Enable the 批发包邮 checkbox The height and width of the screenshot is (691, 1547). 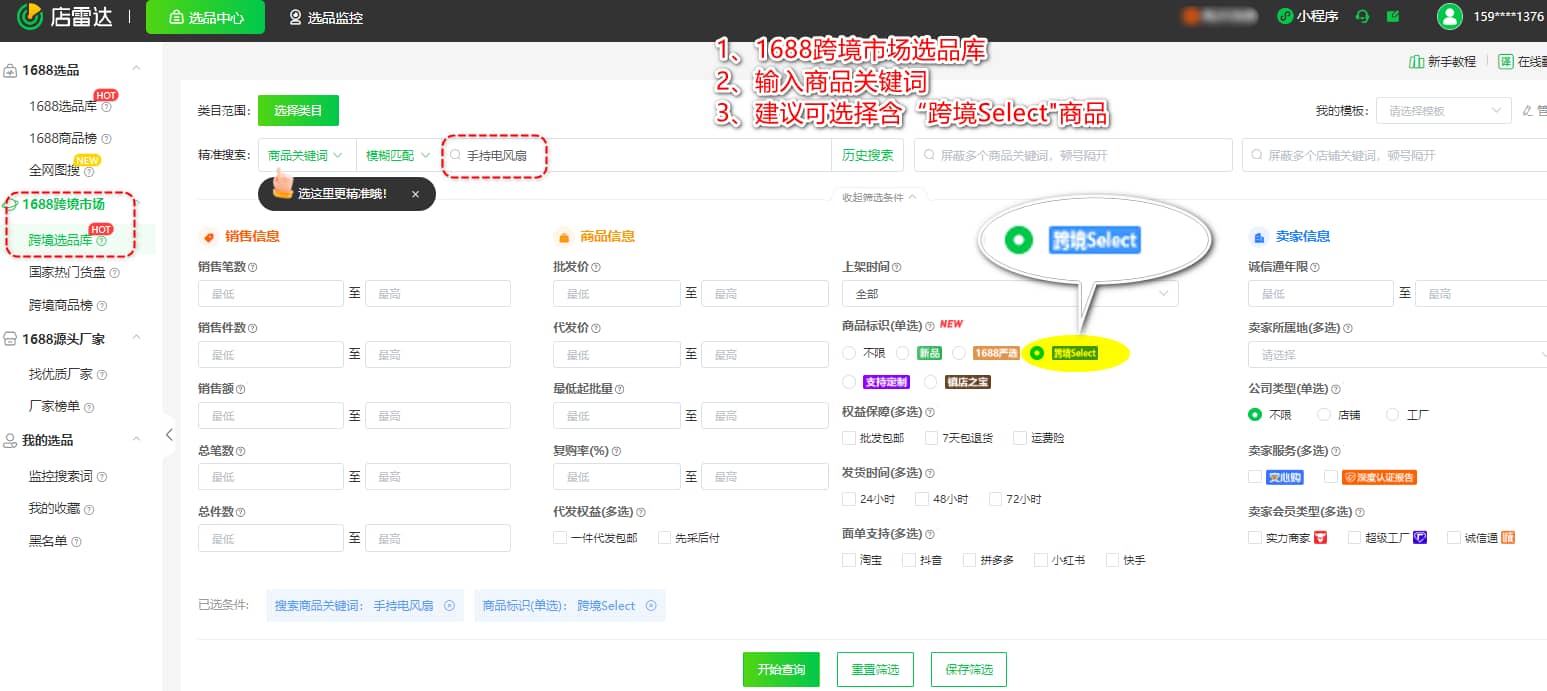(848, 437)
